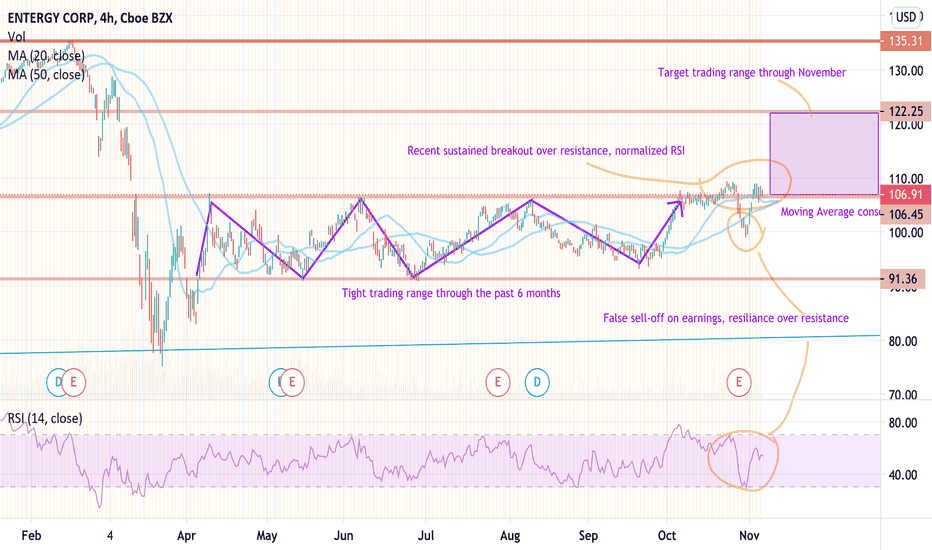Click the Feb label on time axis

31,536
